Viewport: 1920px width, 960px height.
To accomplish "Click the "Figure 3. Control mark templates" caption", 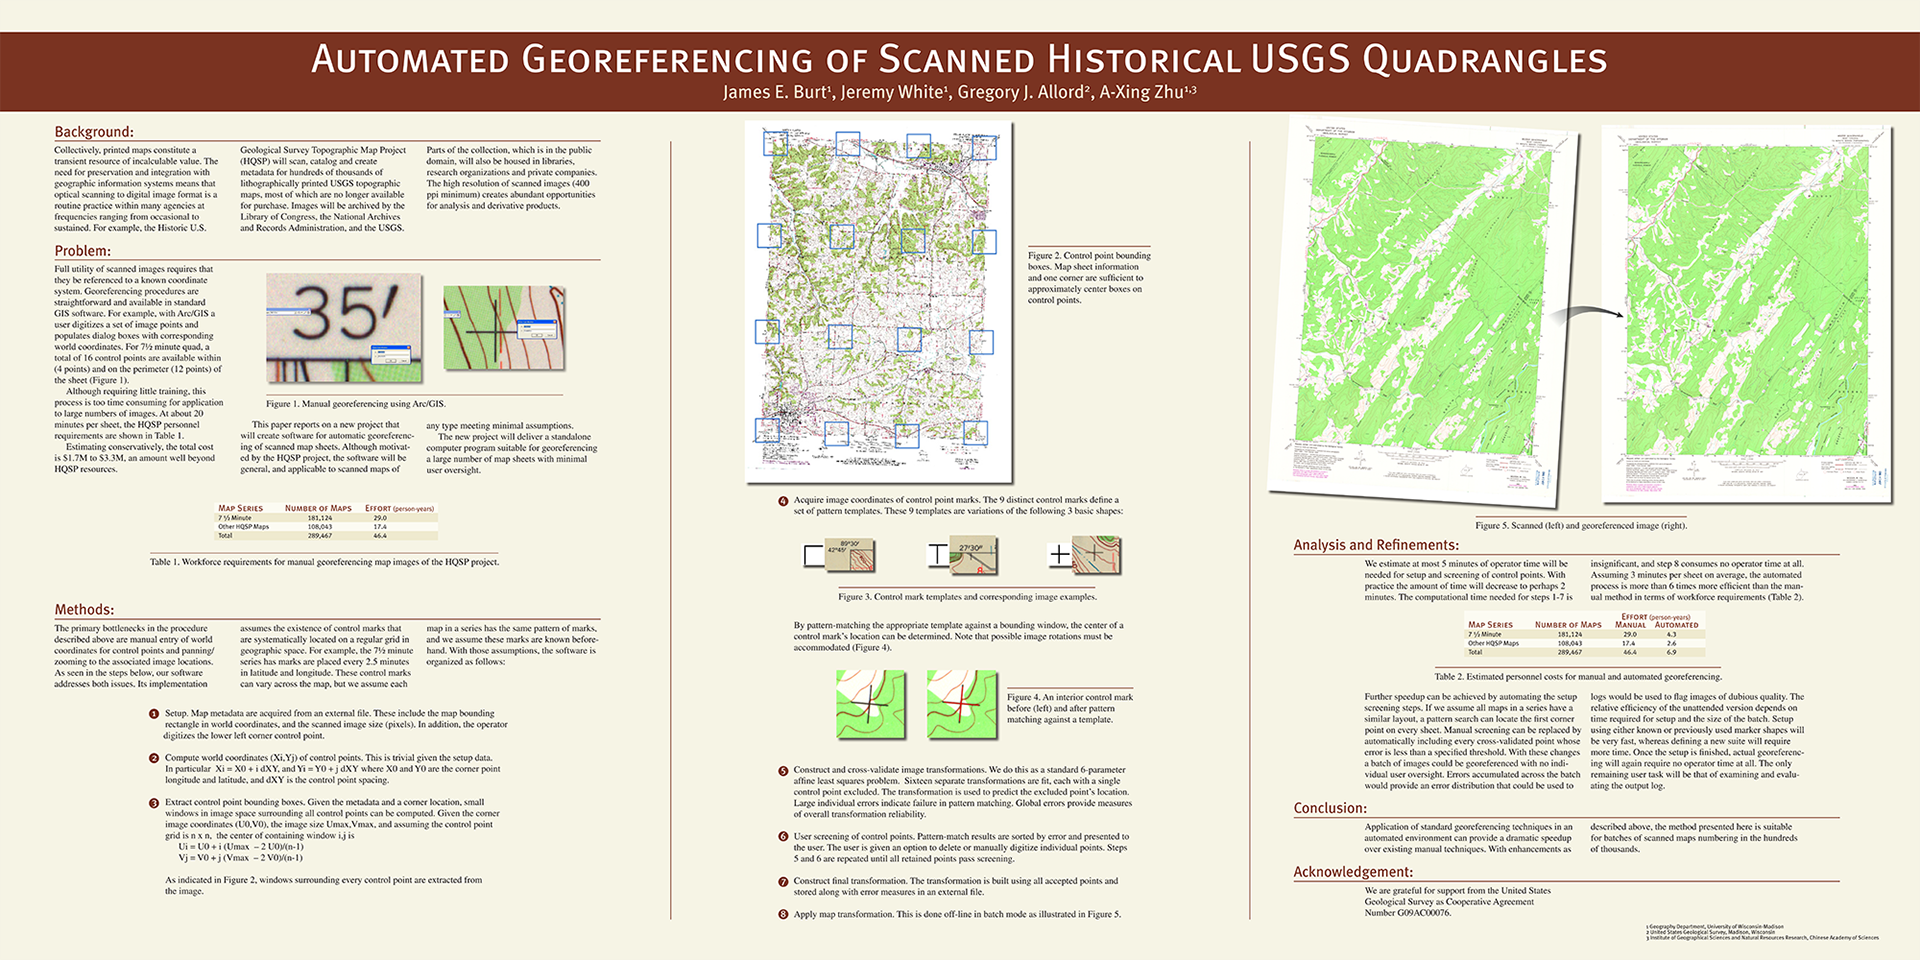I will [x=967, y=597].
